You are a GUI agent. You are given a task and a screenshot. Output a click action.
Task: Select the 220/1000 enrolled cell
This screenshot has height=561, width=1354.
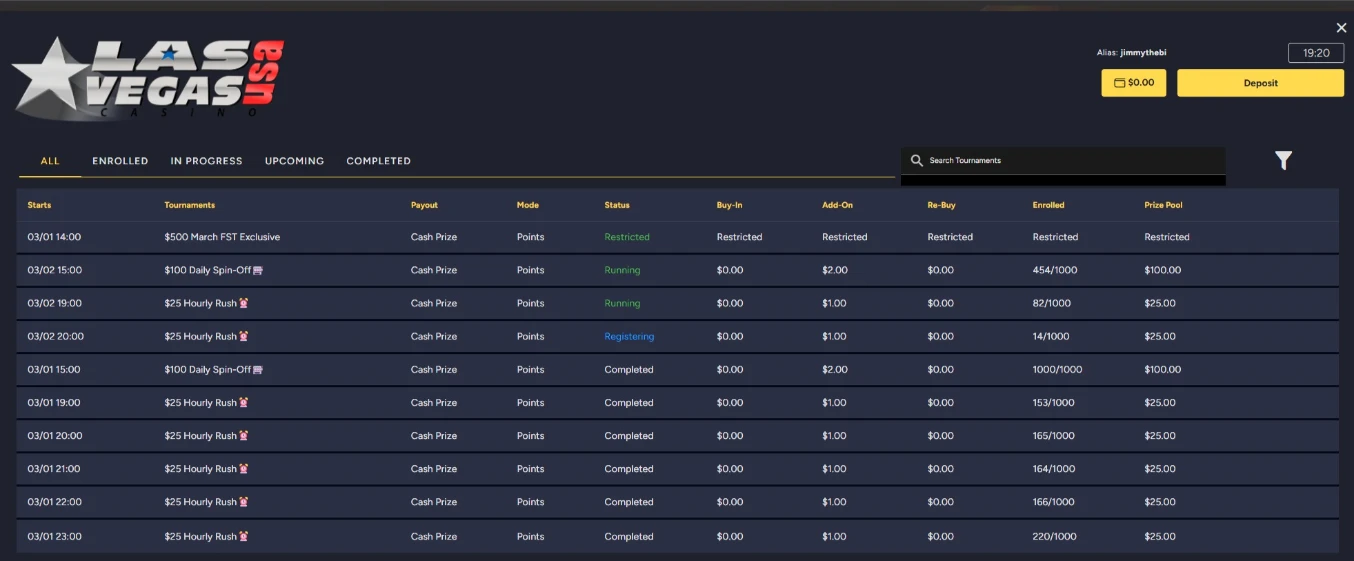coord(1054,536)
